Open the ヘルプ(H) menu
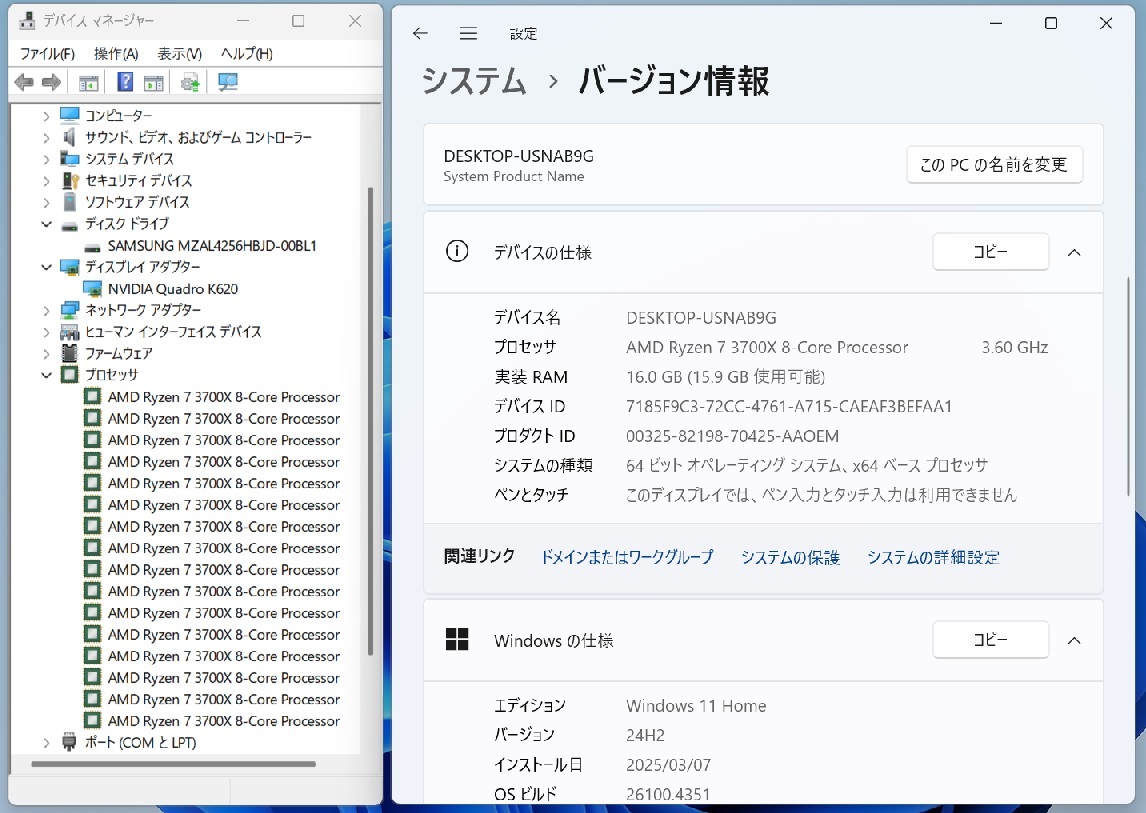Image resolution: width=1146 pixels, height=813 pixels. coord(247,53)
